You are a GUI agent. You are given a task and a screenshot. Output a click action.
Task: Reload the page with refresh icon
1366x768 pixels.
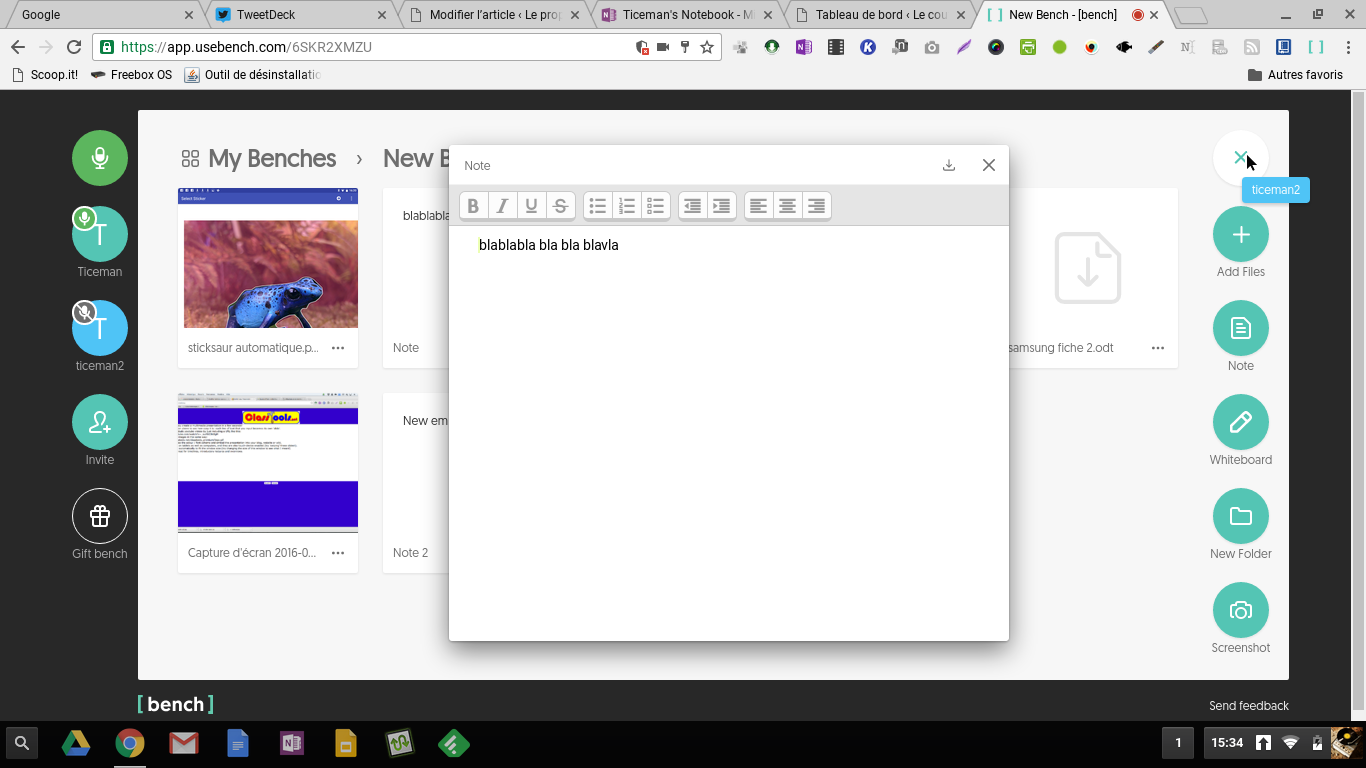[73, 47]
